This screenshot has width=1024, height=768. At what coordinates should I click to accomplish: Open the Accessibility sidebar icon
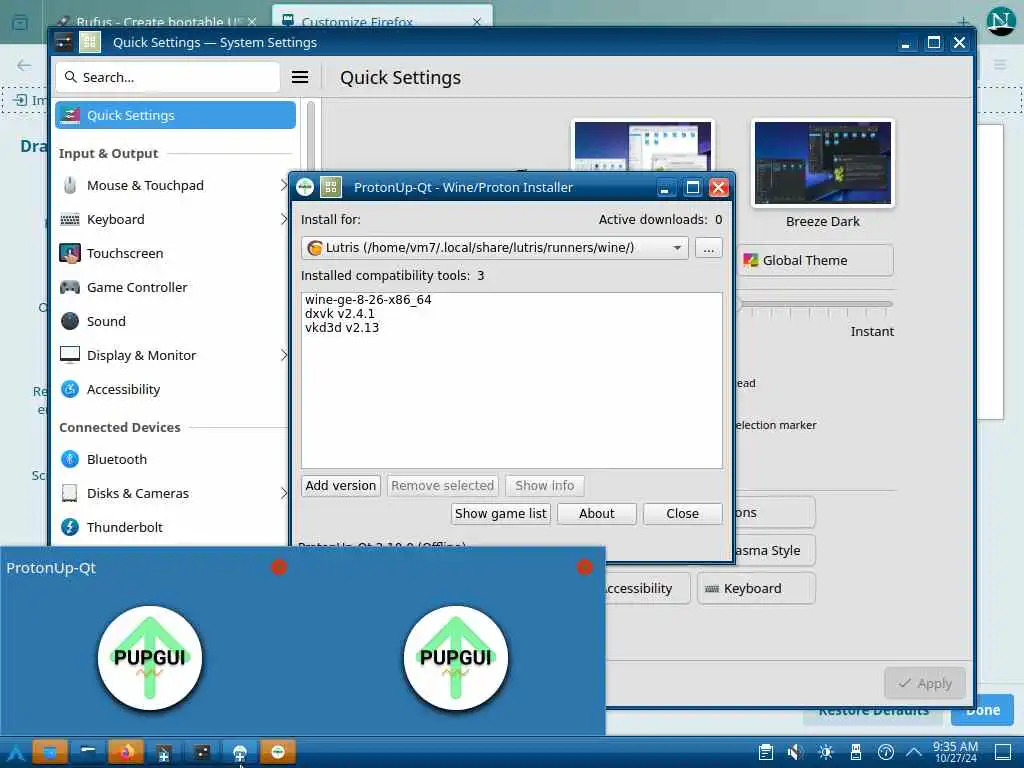pyautogui.click(x=70, y=389)
